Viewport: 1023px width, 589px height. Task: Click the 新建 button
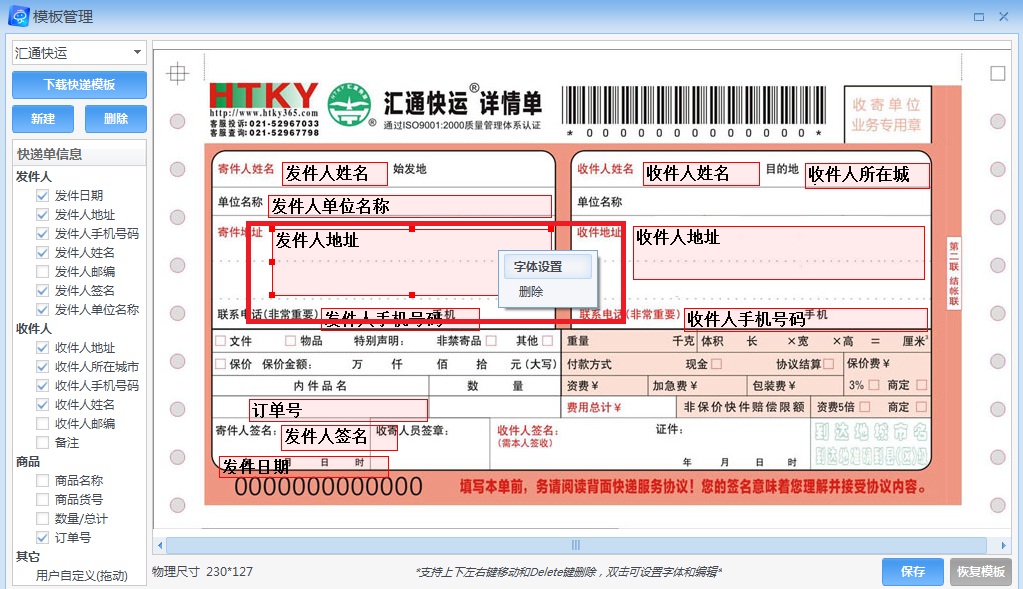coord(43,119)
